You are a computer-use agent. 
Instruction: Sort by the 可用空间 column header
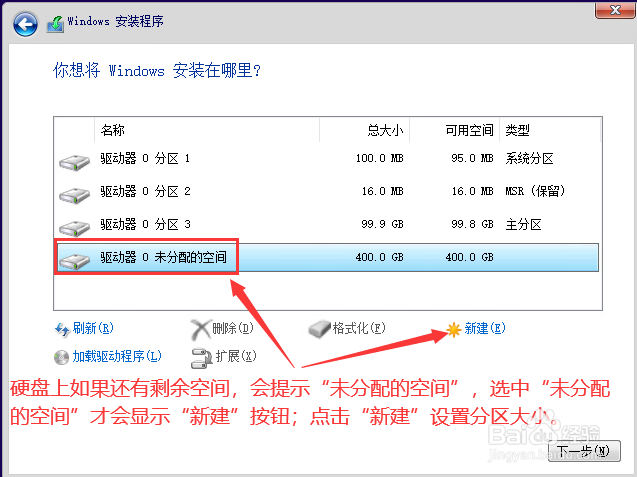[454, 130]
